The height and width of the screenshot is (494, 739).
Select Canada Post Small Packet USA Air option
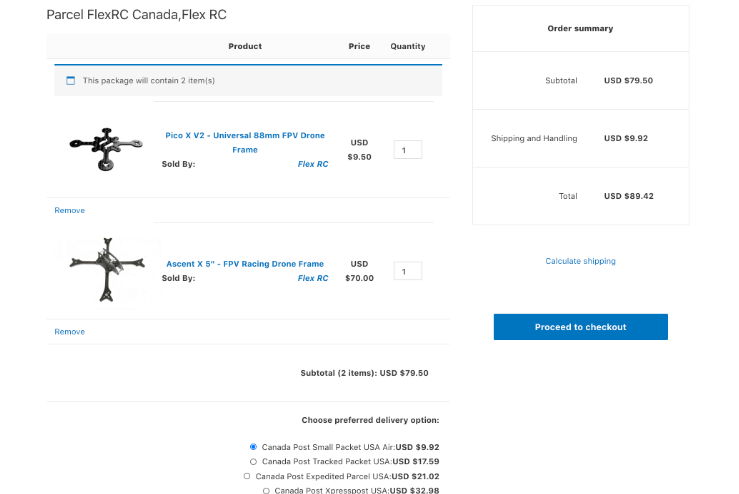tap(254, 447)
